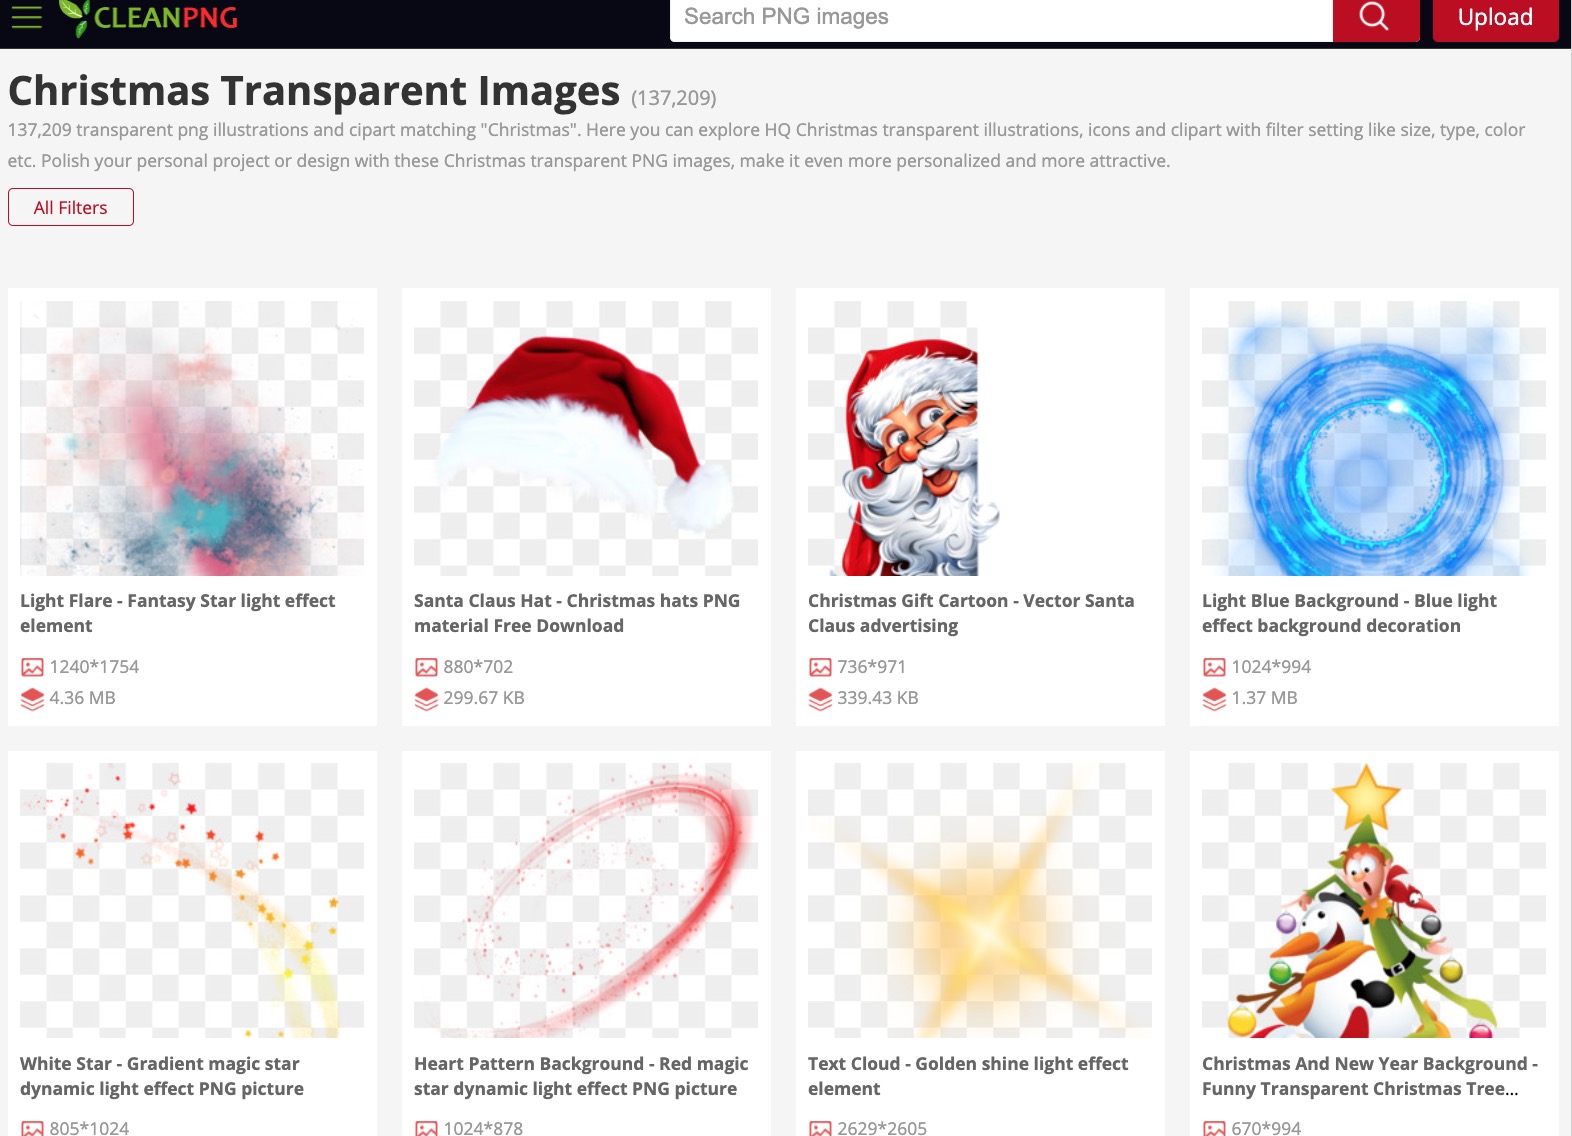Expand the All Filters options
1572x1136 pixels.
pyautogui.click(x=71, y=207)
